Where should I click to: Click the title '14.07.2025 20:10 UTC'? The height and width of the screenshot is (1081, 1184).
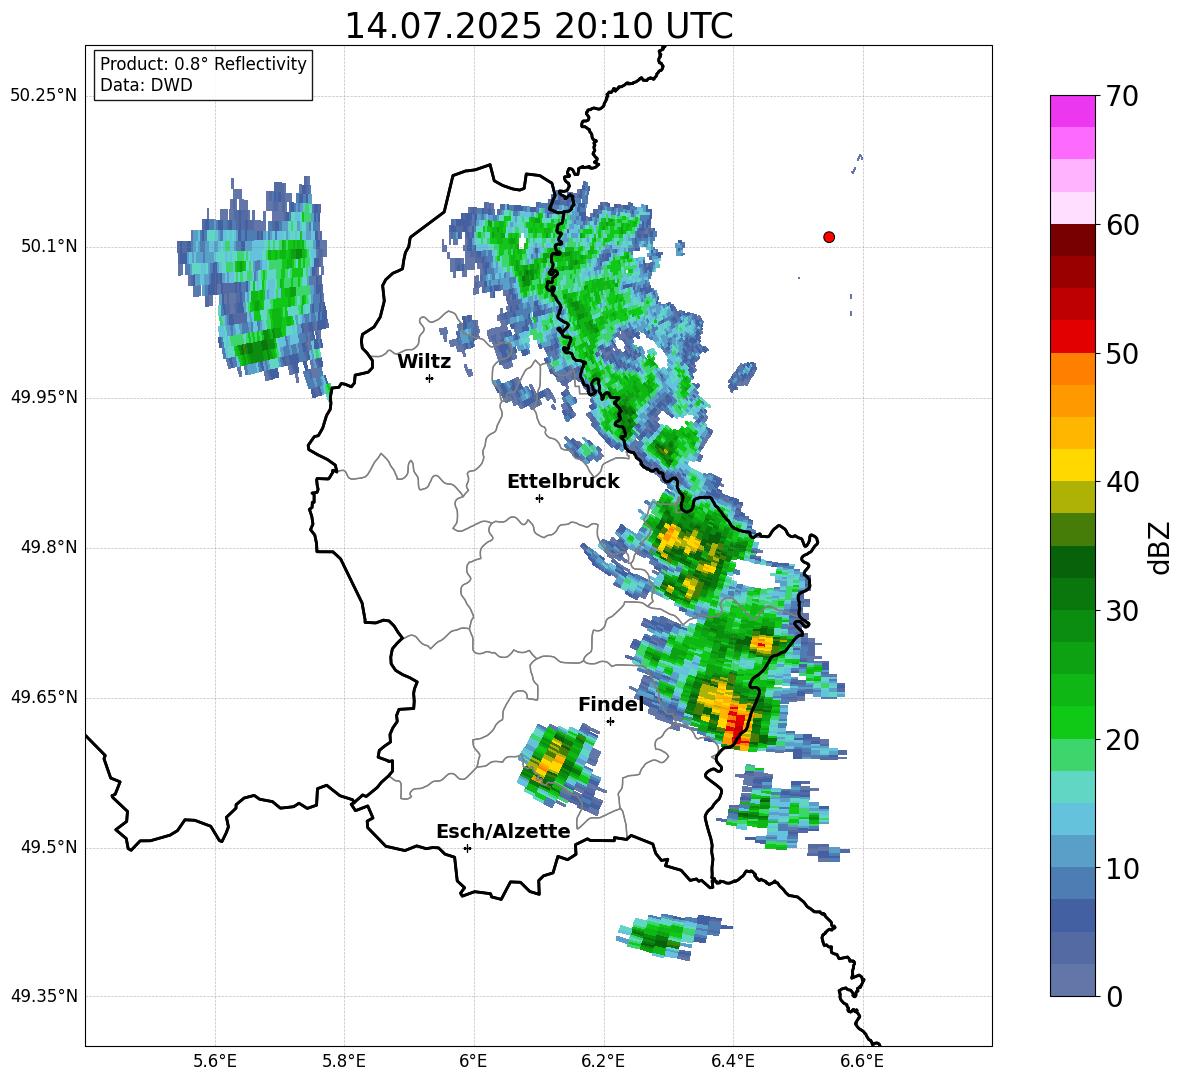(538, 26)
